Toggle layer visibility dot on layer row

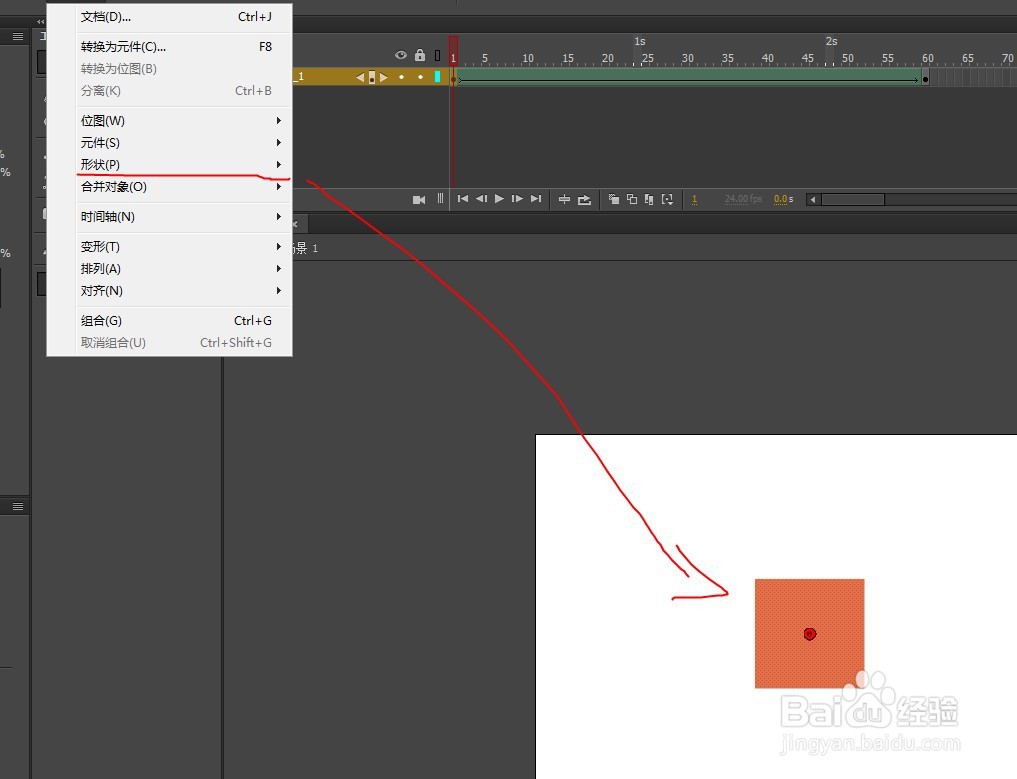click(401, 77)
